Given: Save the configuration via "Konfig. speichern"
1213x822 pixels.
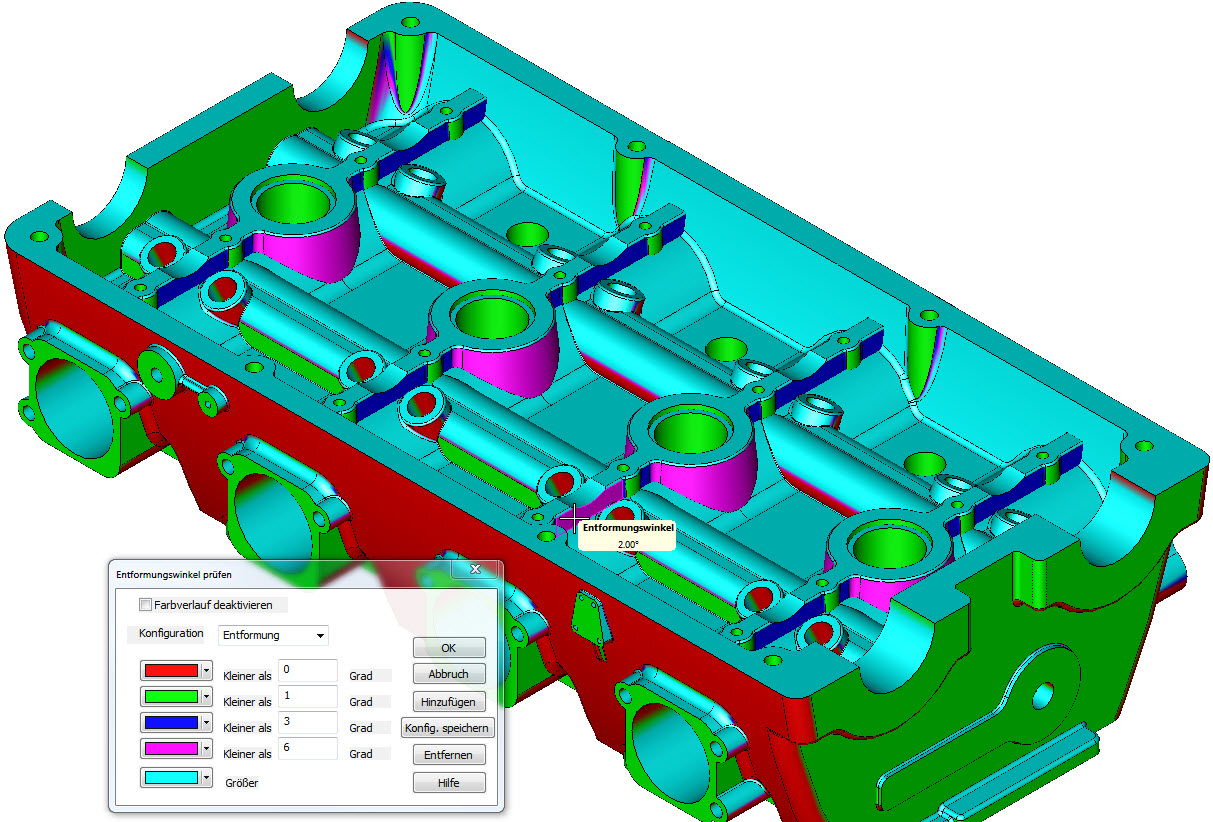Looking at the screenshot, I should click(x=448, y=727).
